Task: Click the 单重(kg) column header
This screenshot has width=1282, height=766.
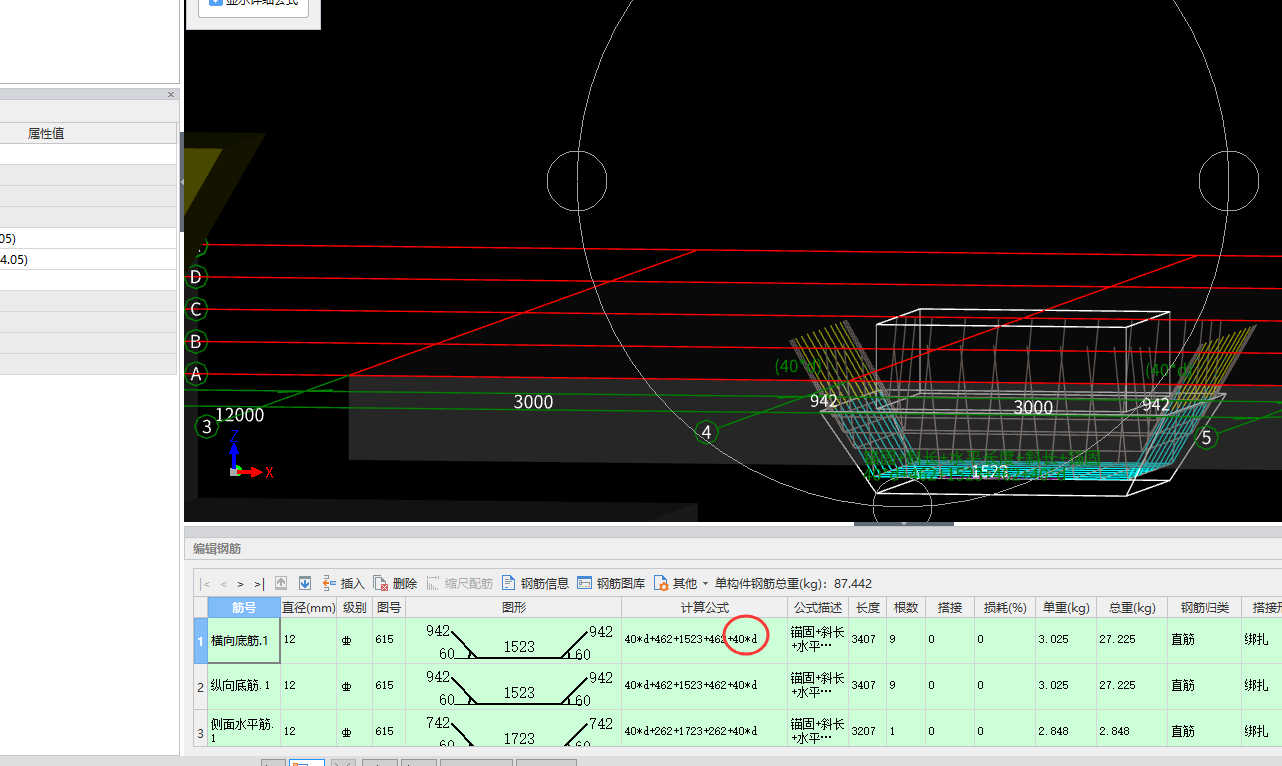Action: point(1065,607)
